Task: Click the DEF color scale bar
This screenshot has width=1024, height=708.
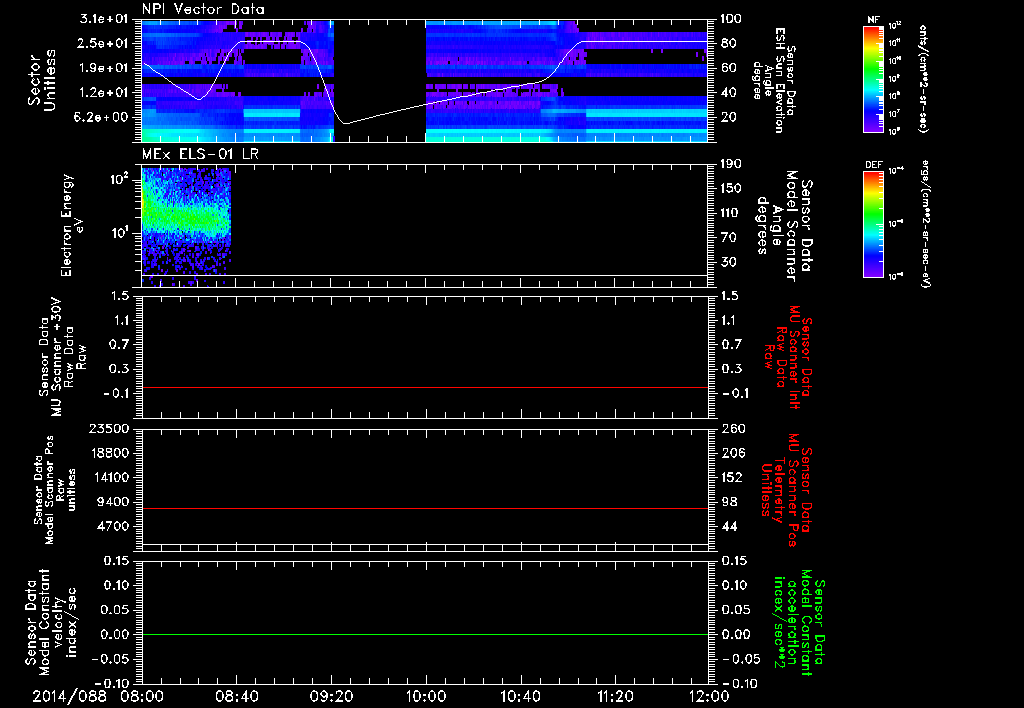Action: (873, 223)
